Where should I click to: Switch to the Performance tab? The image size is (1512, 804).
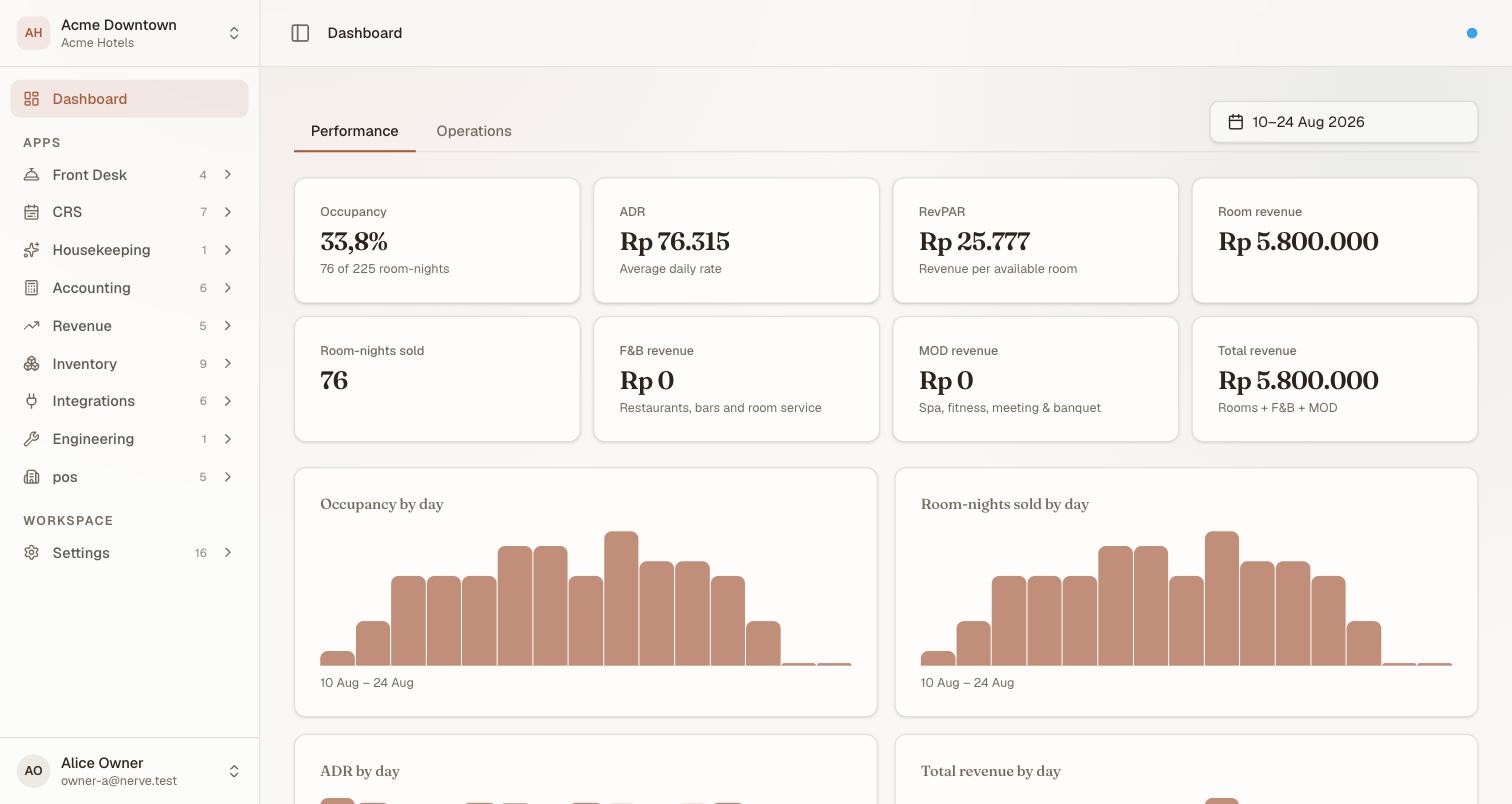(x=354, y=131)
